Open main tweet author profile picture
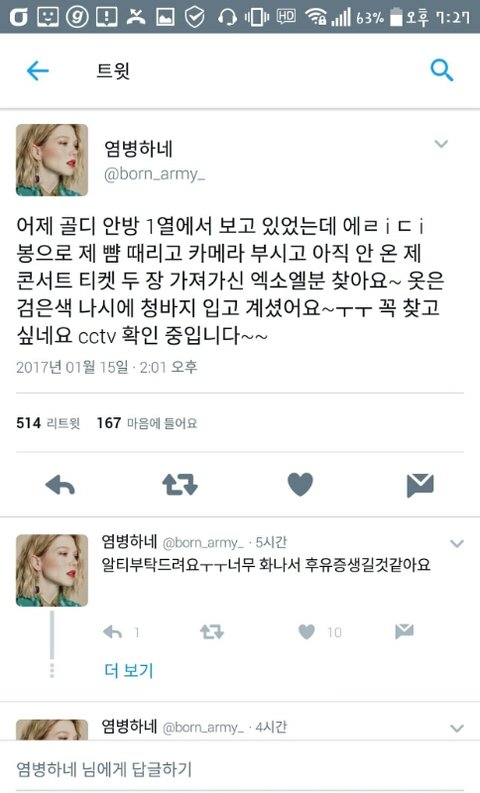The image size is (480, 793). point(52,160)
